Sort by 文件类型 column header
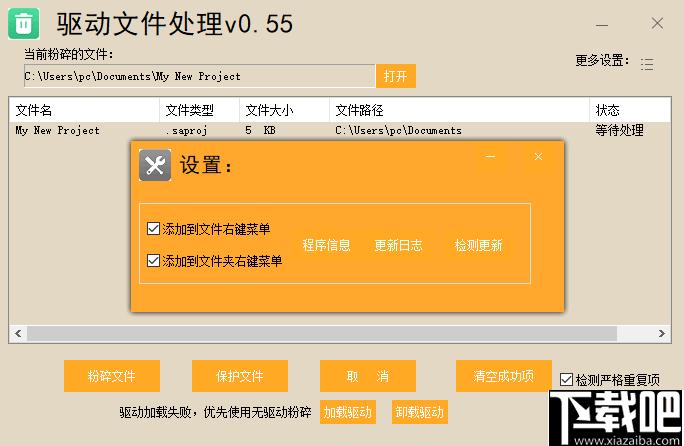The height and width of the screenshot is (446, 684). tap(200, 110)
